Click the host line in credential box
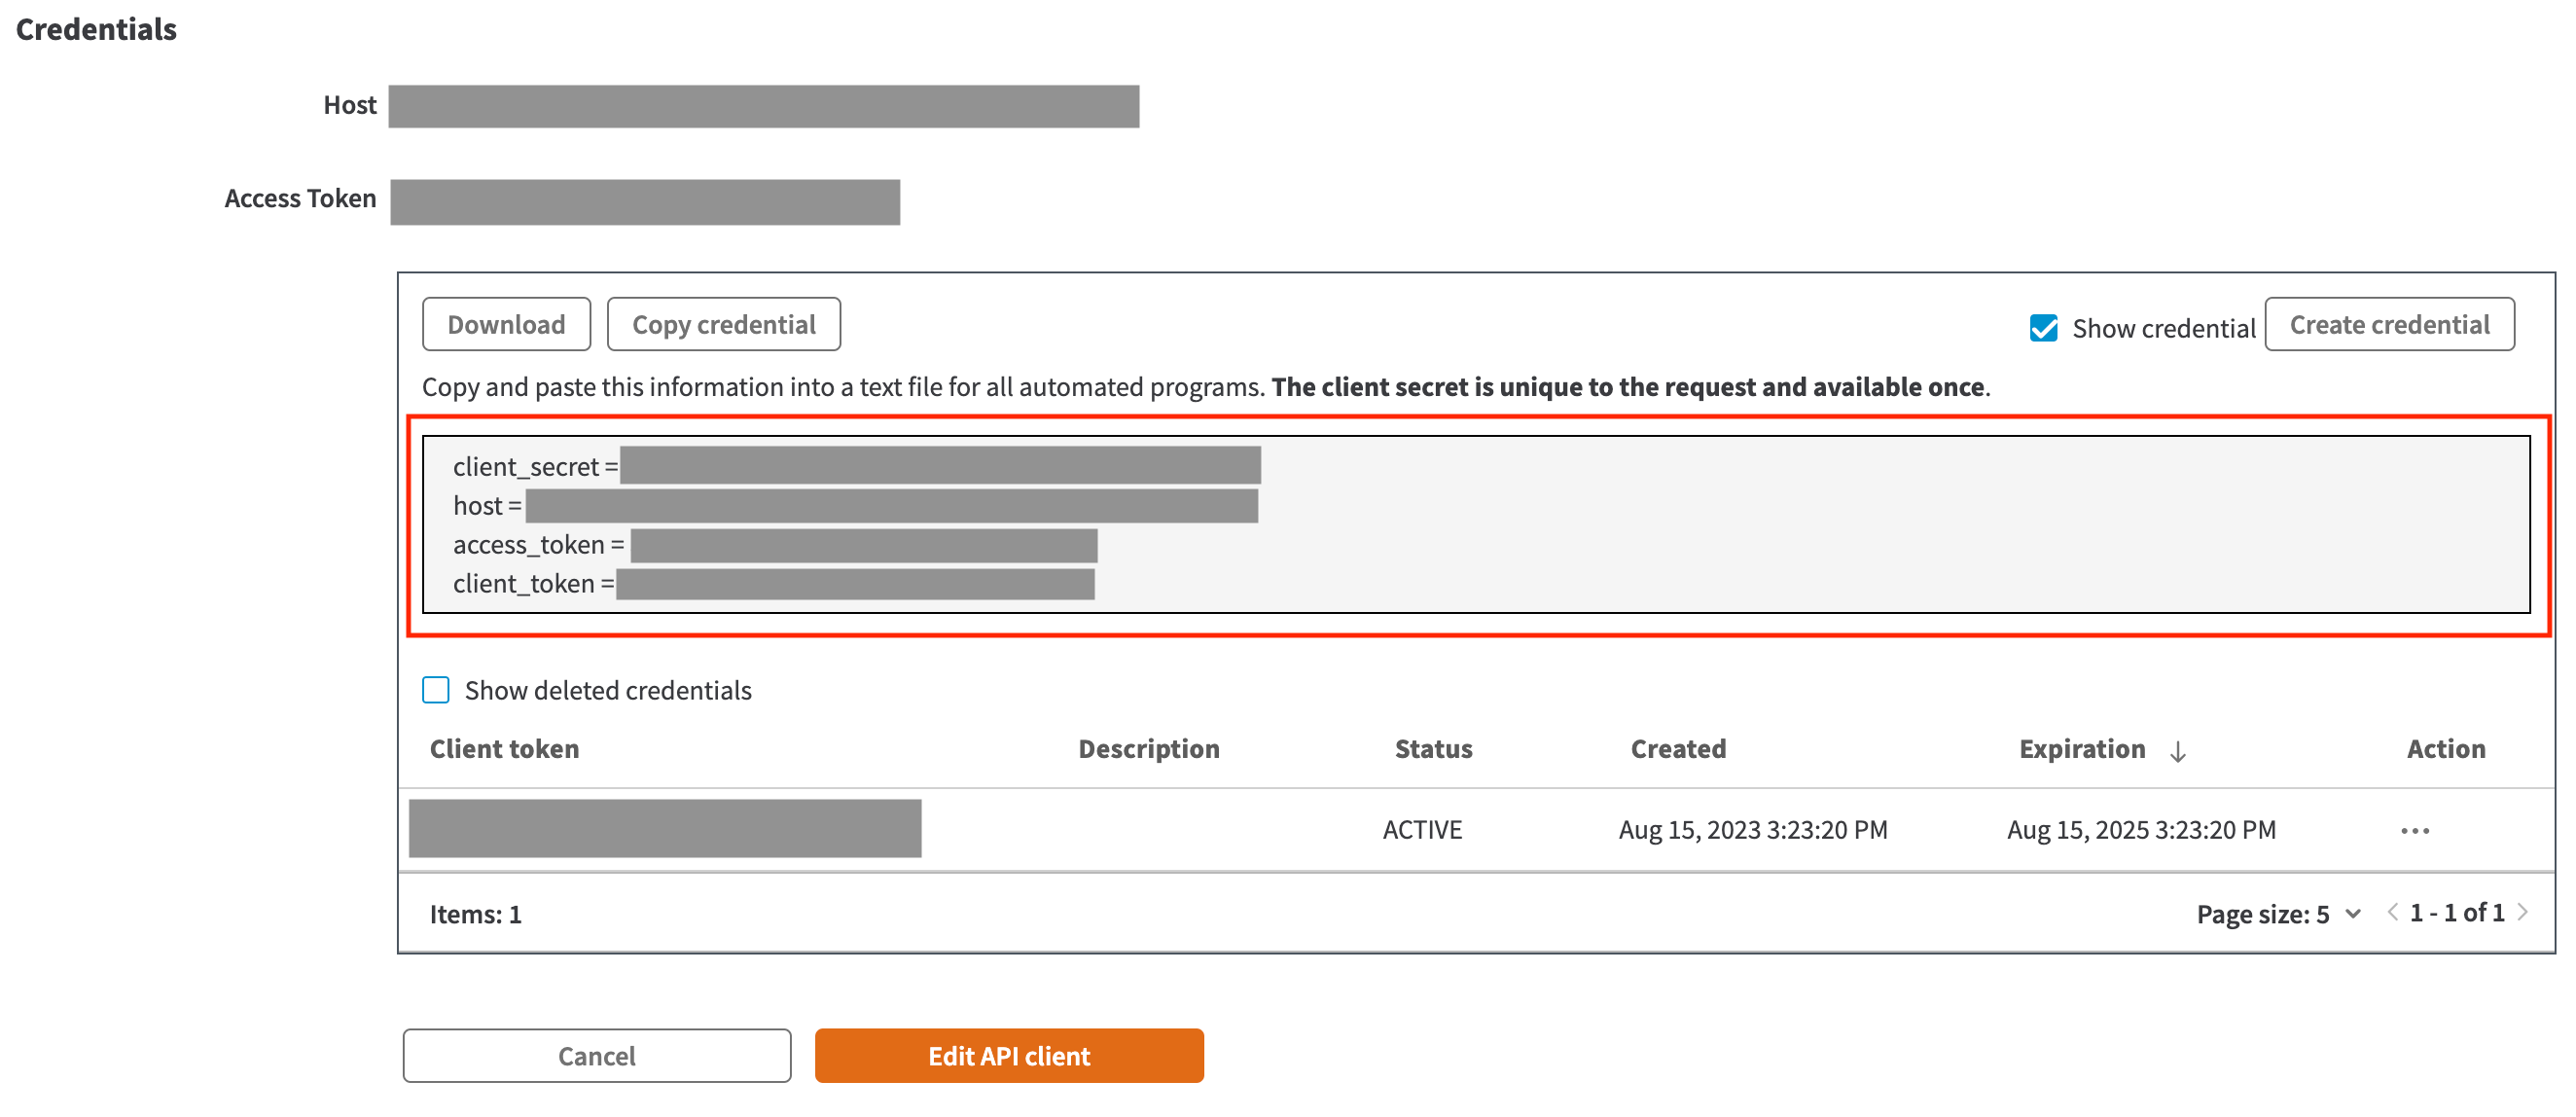This screenshot has height=1117, width=2576. click(855, 506)
